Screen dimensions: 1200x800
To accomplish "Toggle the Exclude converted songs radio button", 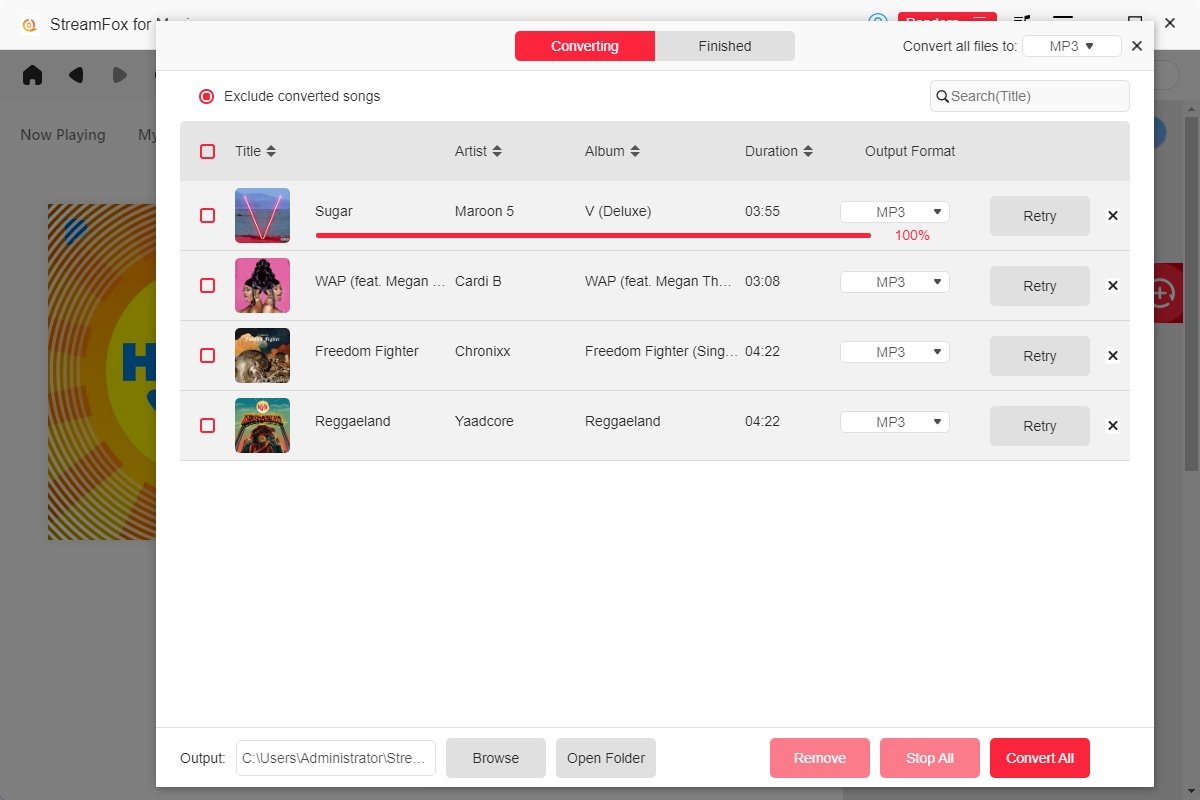I will pyautogui.click(x=206, y=97).
